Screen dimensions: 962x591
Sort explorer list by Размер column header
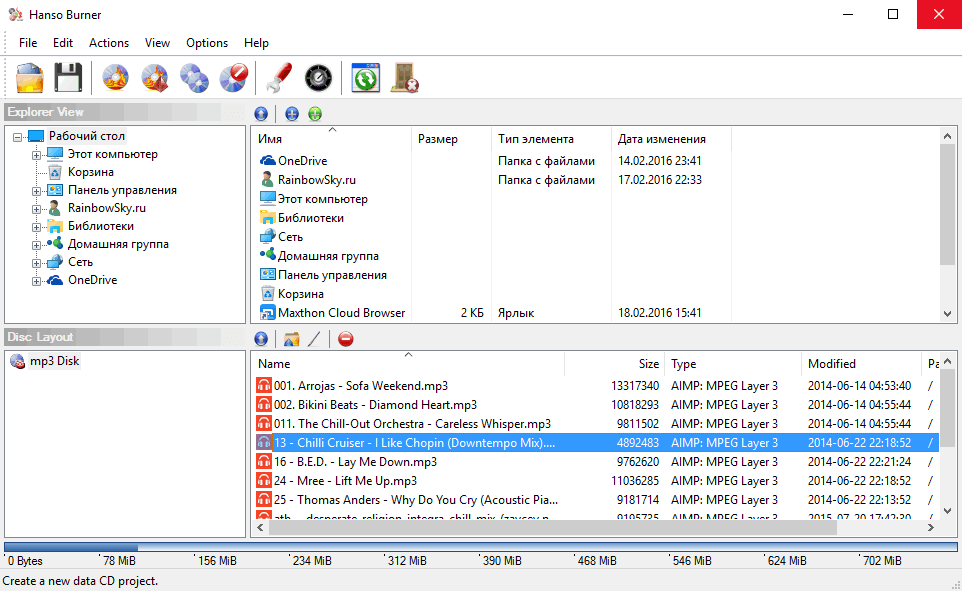[x=451, y=139]
